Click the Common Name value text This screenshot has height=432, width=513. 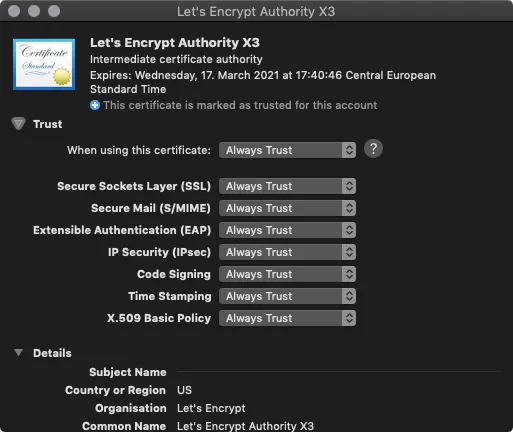(245, 426)
